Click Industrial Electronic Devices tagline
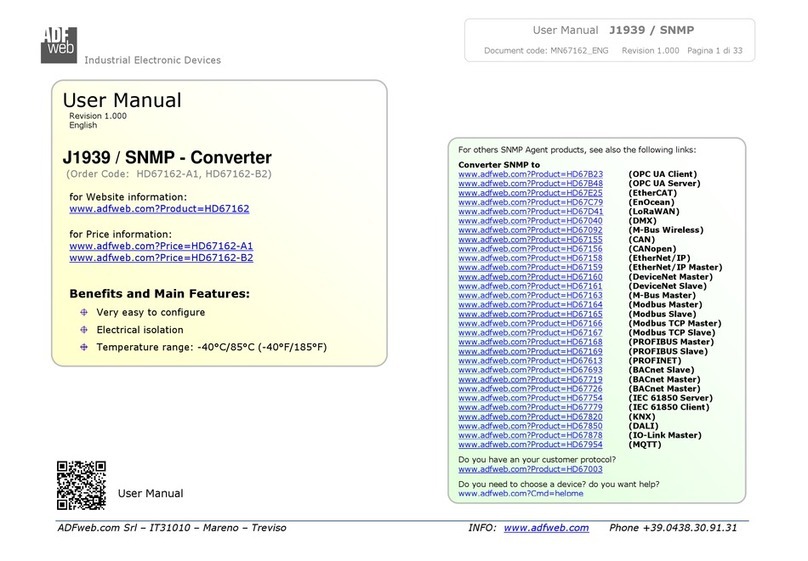 (x=153, y=60)
